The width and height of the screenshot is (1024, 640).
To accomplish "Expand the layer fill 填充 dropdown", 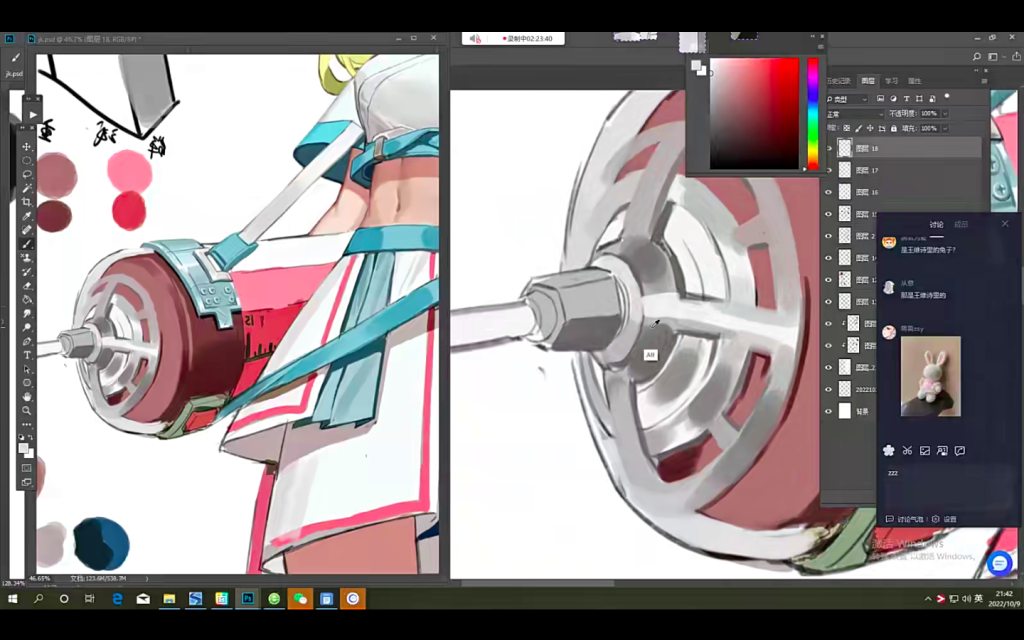I will (x=943, y=128).
